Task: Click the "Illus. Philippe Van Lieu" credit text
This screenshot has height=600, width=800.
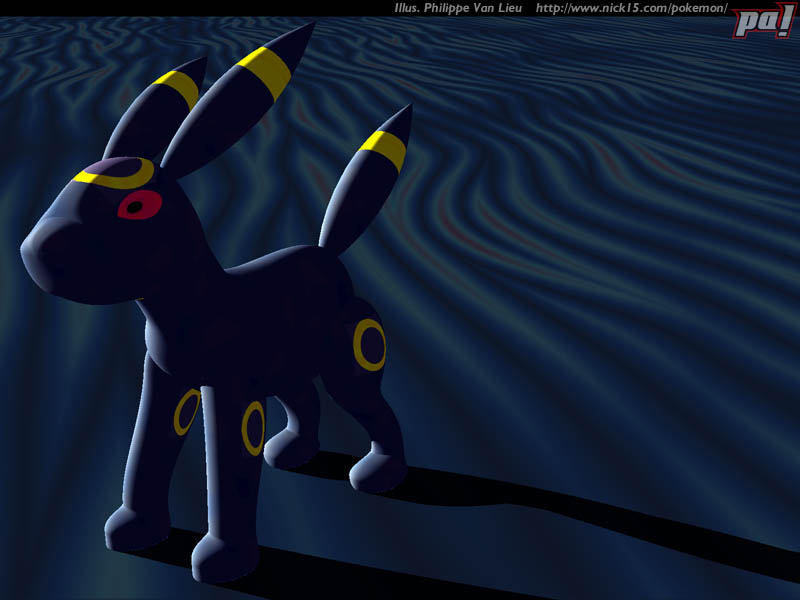Action: [x=458, y=8]
